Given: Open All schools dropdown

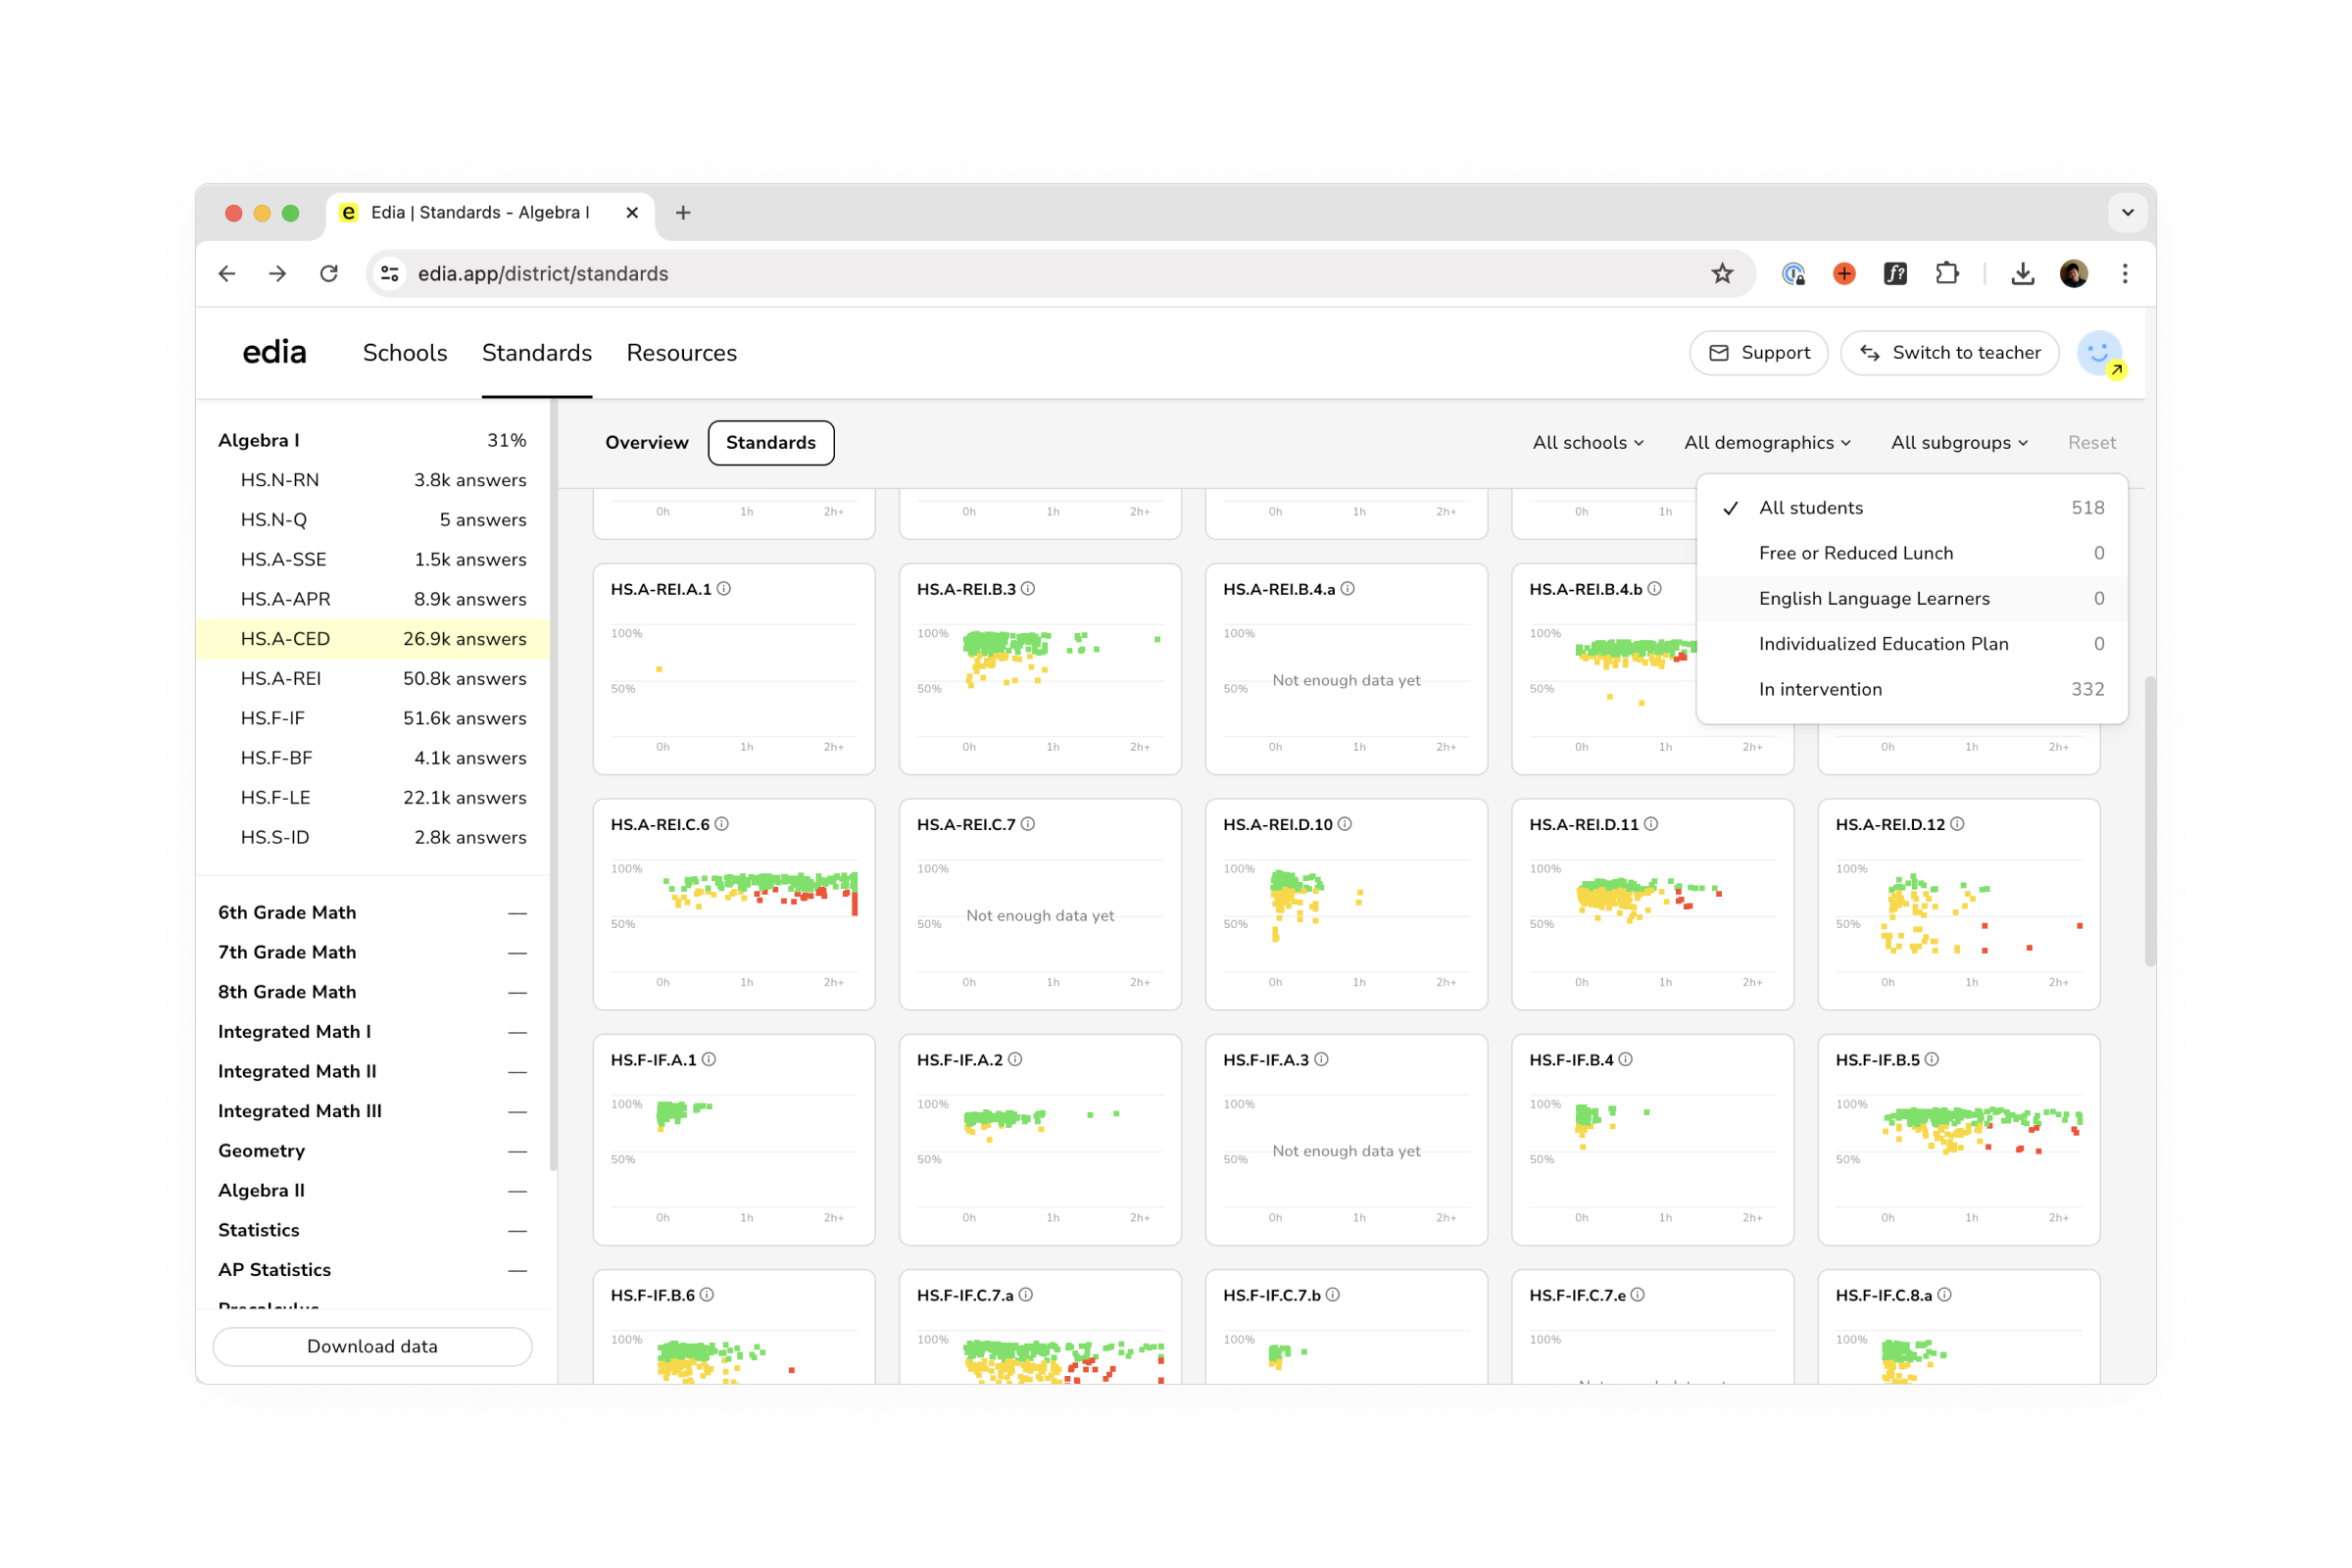Looking at the screenshot, I should point(1587,442).
